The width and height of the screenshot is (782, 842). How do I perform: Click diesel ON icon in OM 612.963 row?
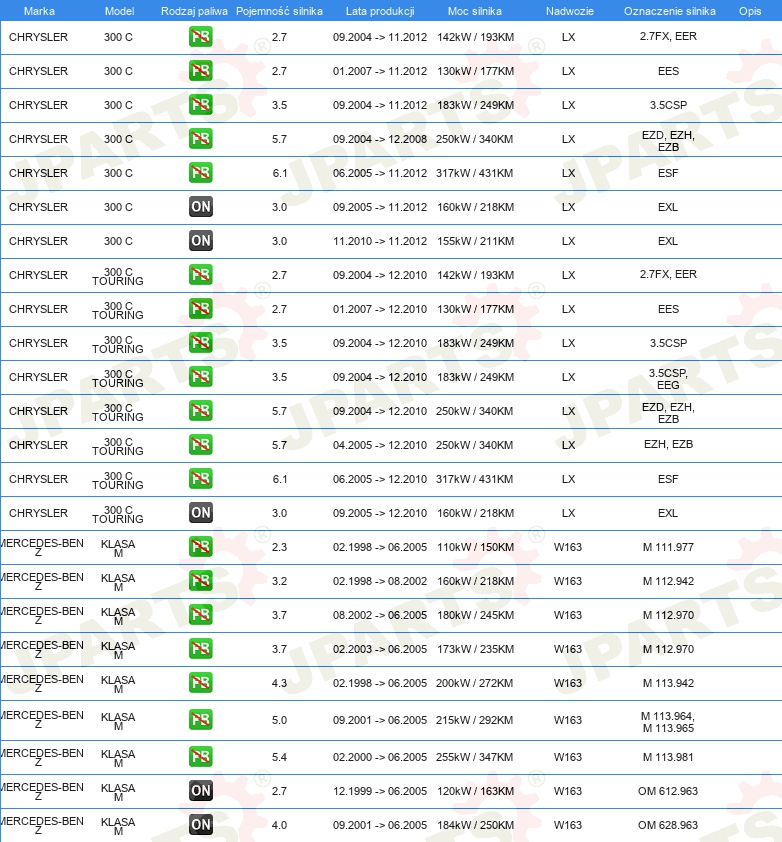tap(200, 790)
